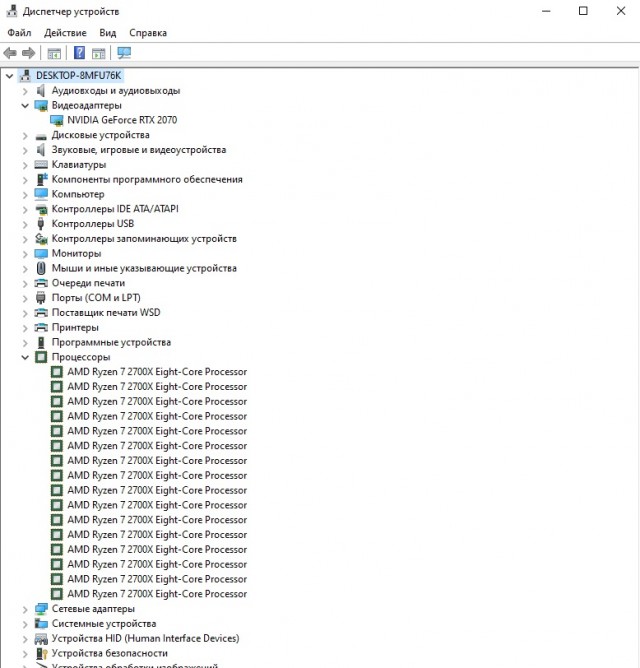The height and width of the screenshot is (668, 640).
Task: Select the Программные устройства row
Action: [x=111, y=342]
